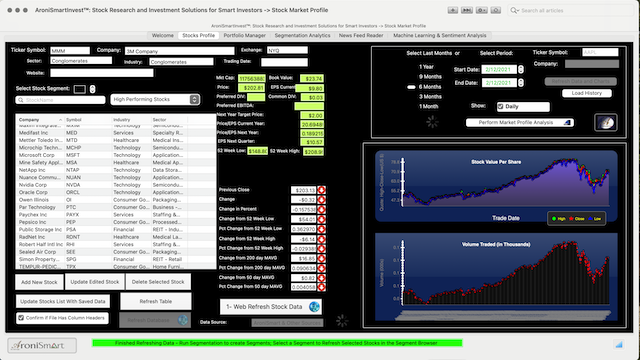Open Machine Learning & Sentiment Analysis tab
The image size is (640, 360).
tap(440, 36)
